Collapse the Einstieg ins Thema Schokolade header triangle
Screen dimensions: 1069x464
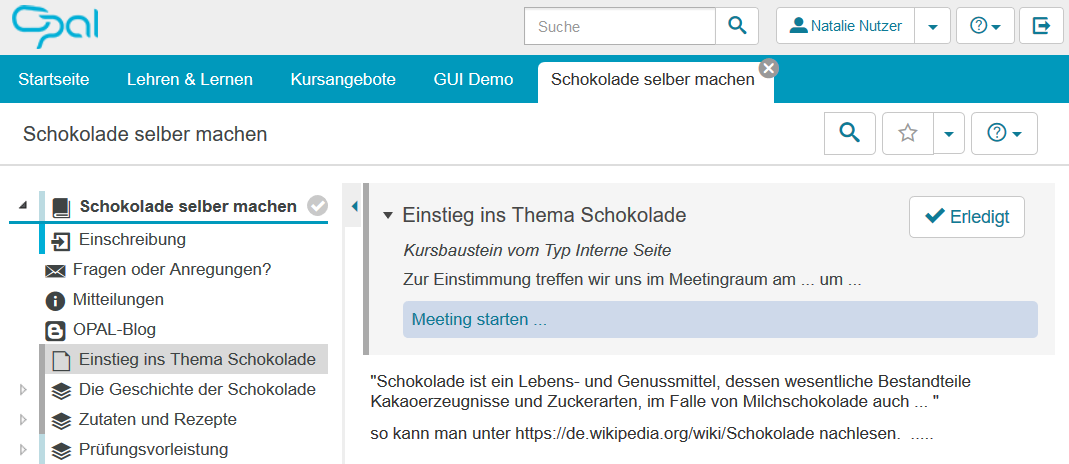(x=388, y=215)
